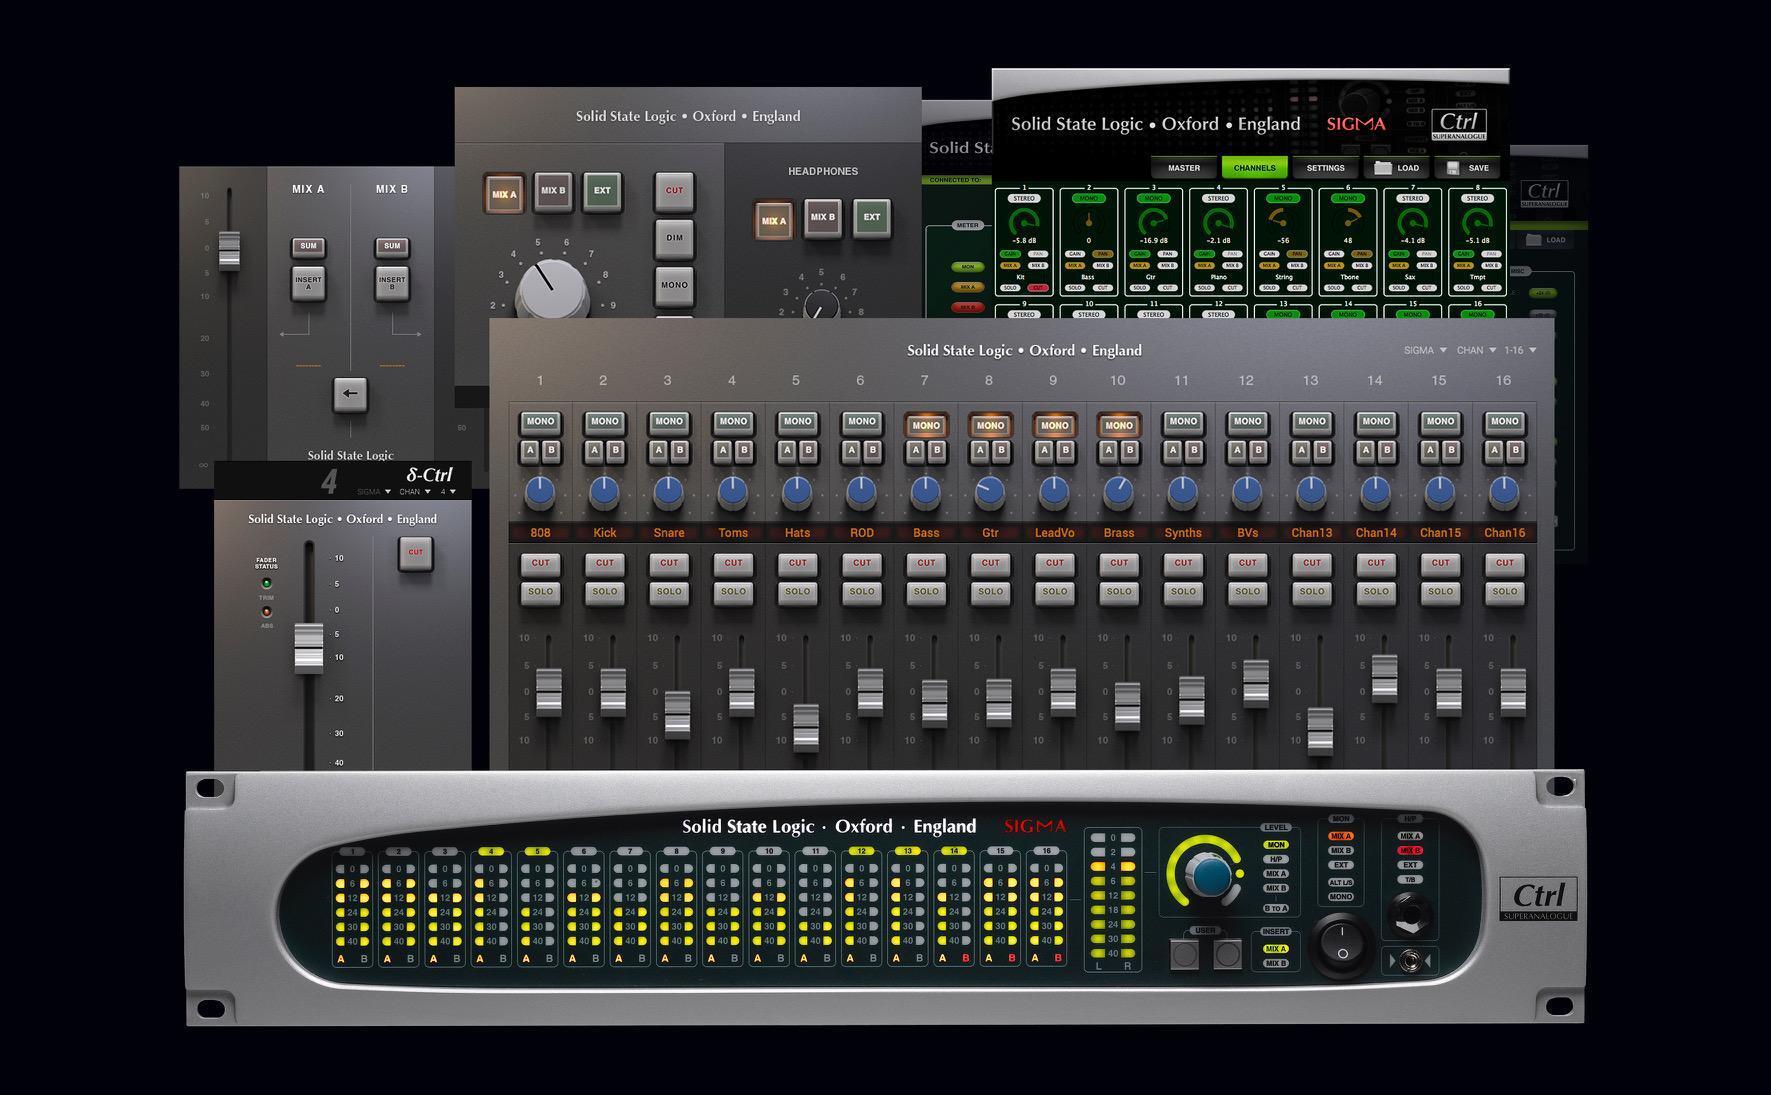
Task: Click the folder icon on the LOAD button
Action: 1383,168
